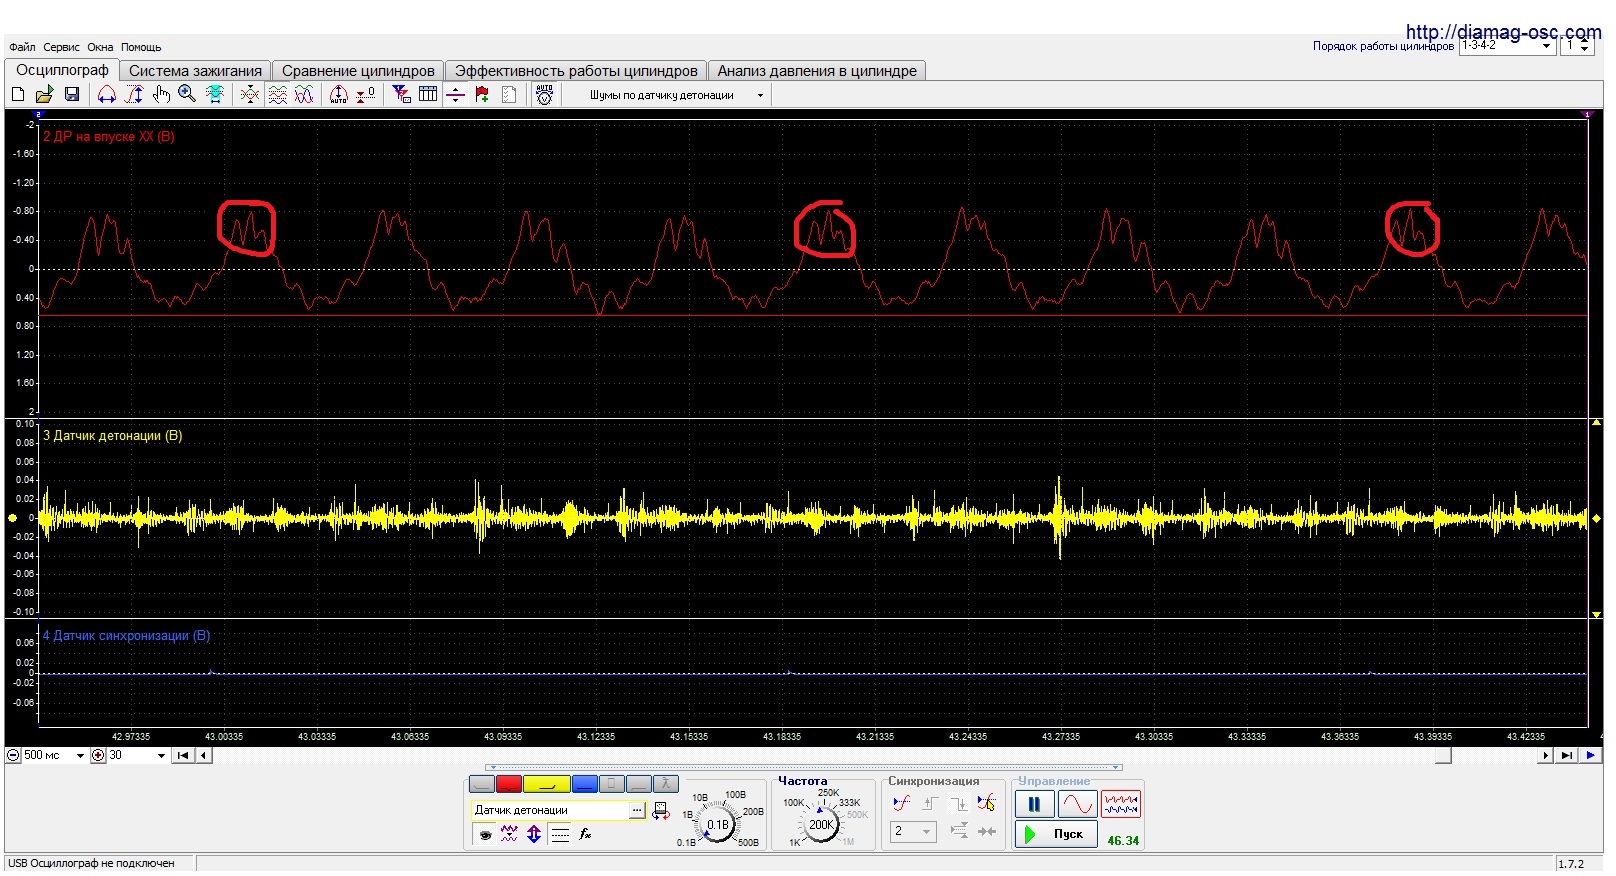
Task: Create a new file via the blank page icon
Action: tap(17, 94)
